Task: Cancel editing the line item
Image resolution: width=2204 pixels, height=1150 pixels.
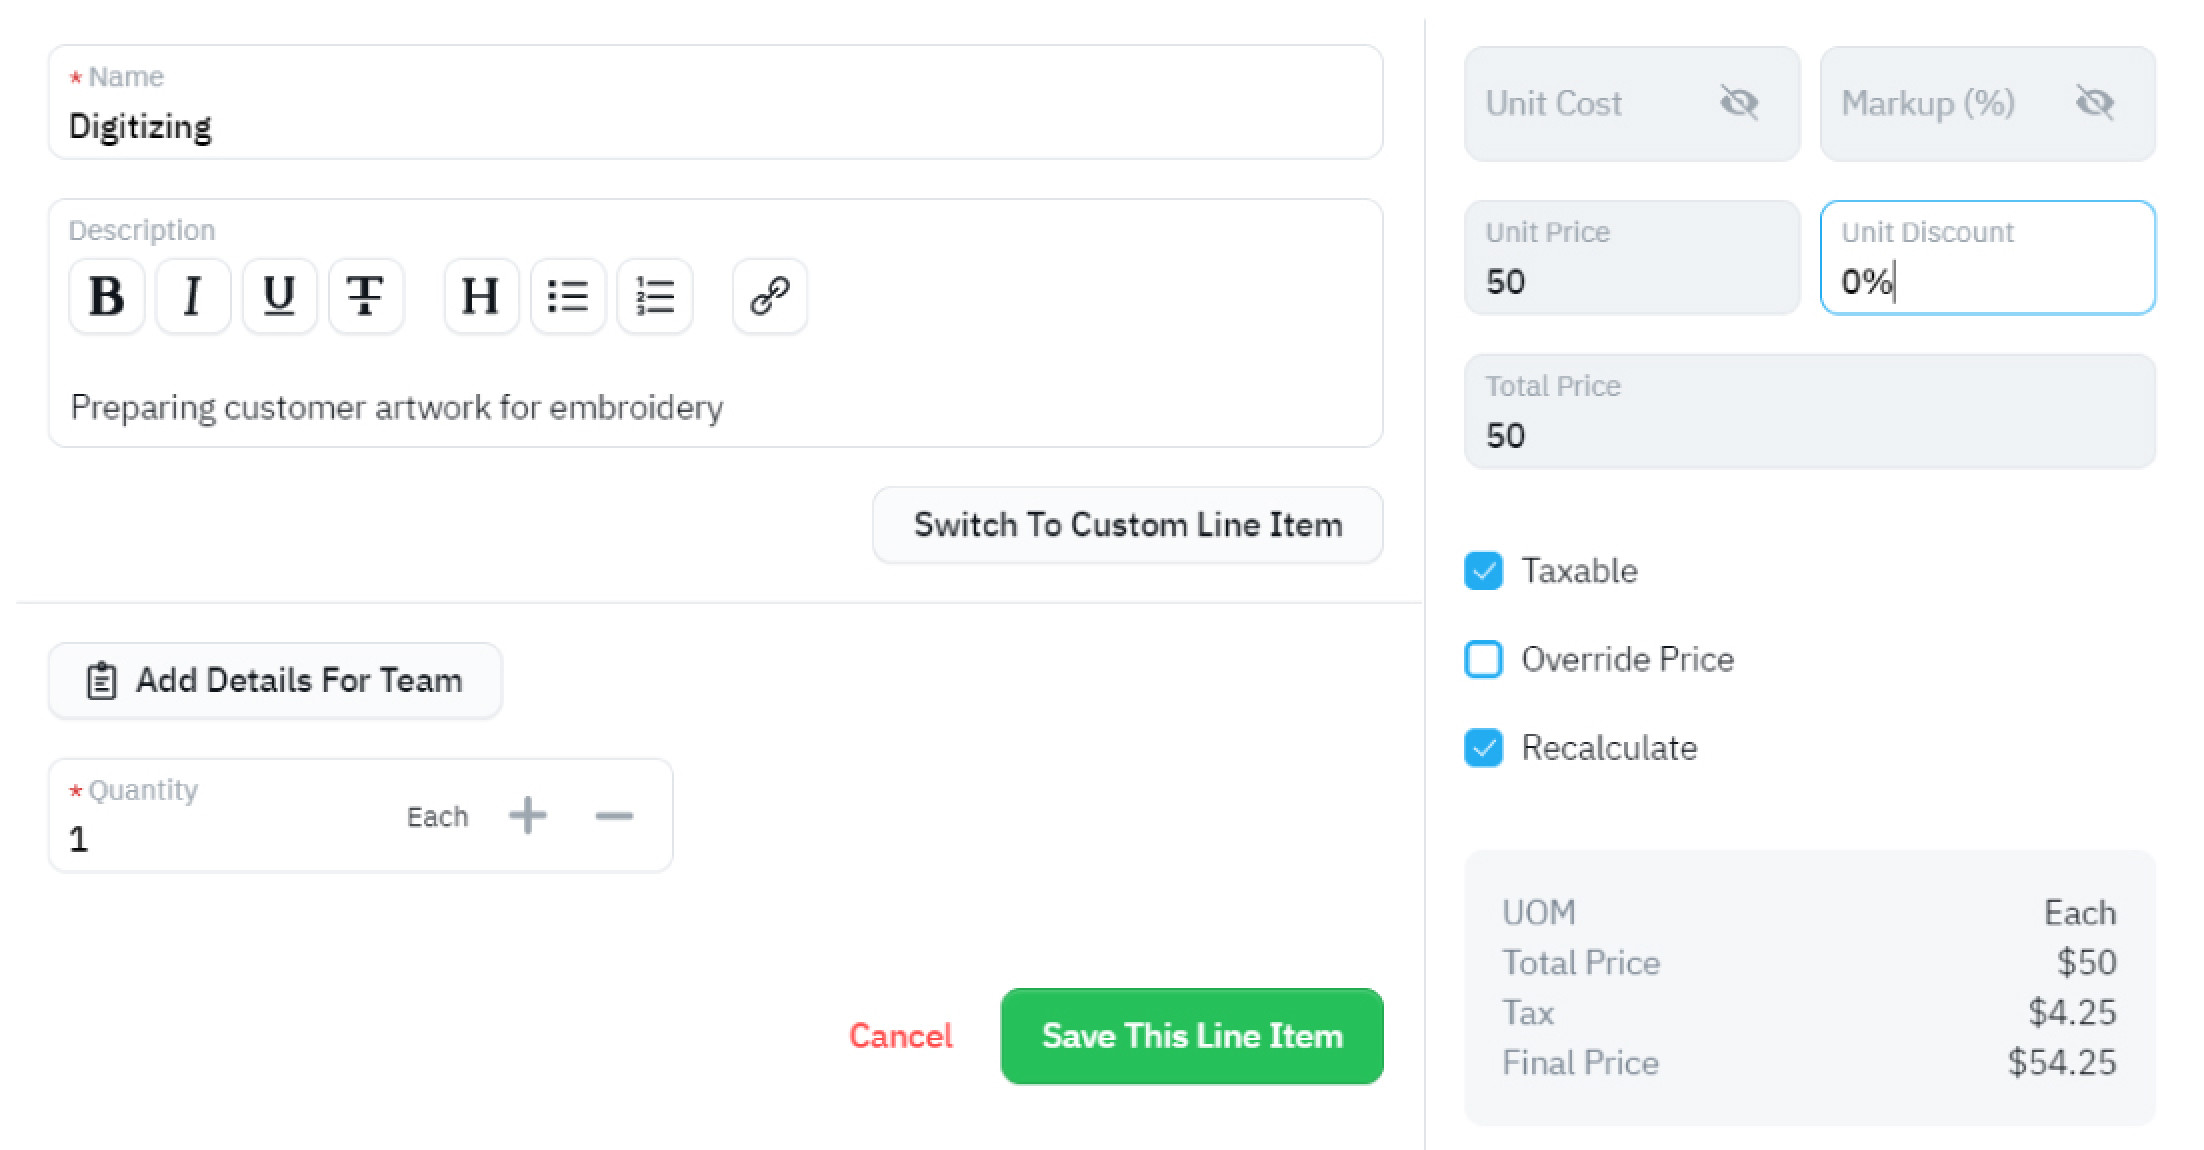Action: (x=900, y=1036)
